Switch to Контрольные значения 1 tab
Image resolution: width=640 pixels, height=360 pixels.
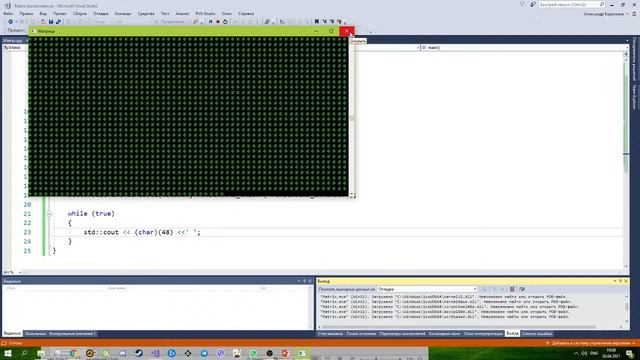pos(72,334)
